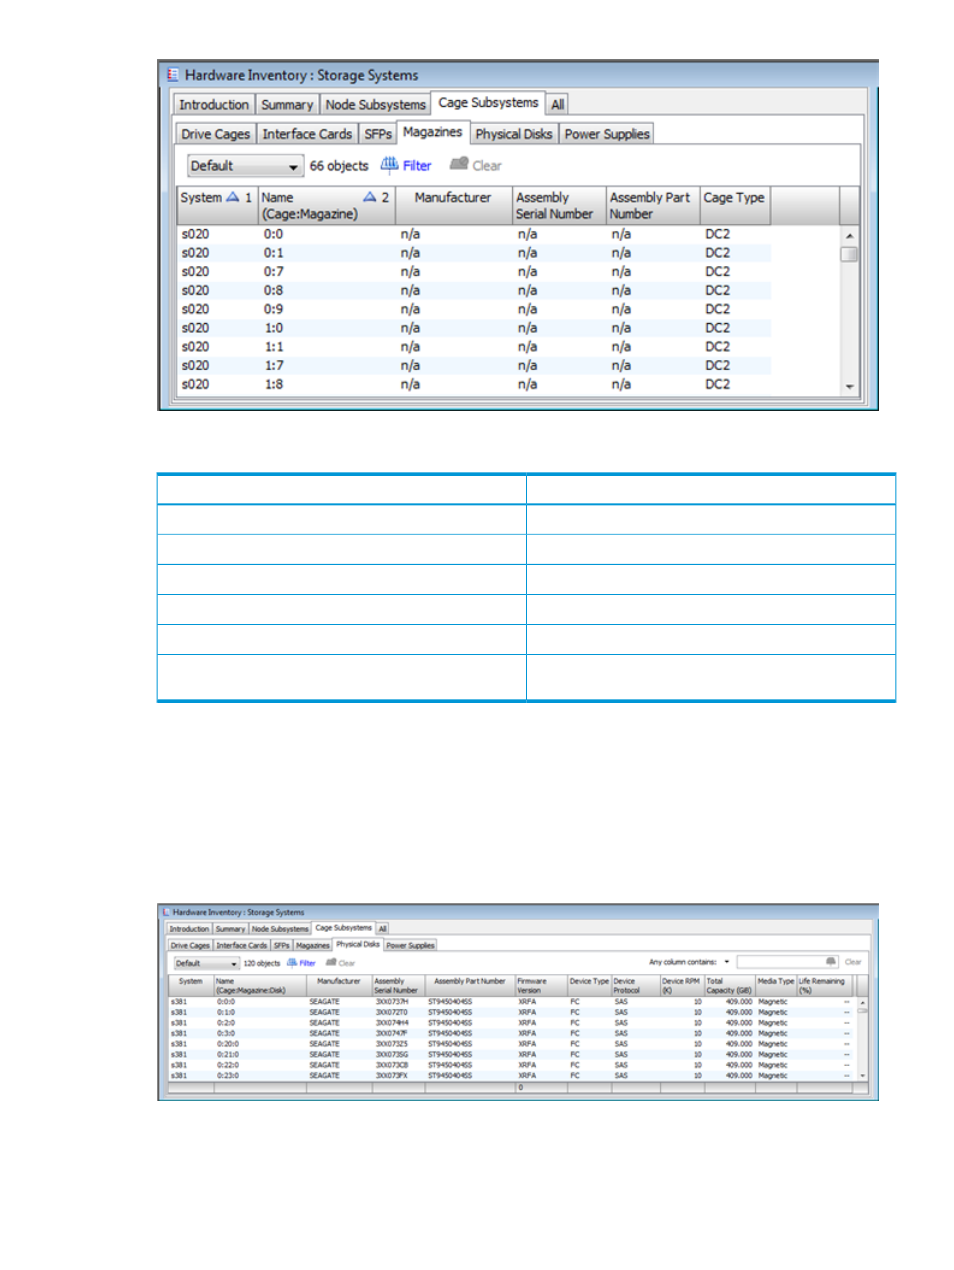Open Drive Cages subtab in the 120-objects window
The width and height of the screenshot is (954, 1270).
[190, 945]
